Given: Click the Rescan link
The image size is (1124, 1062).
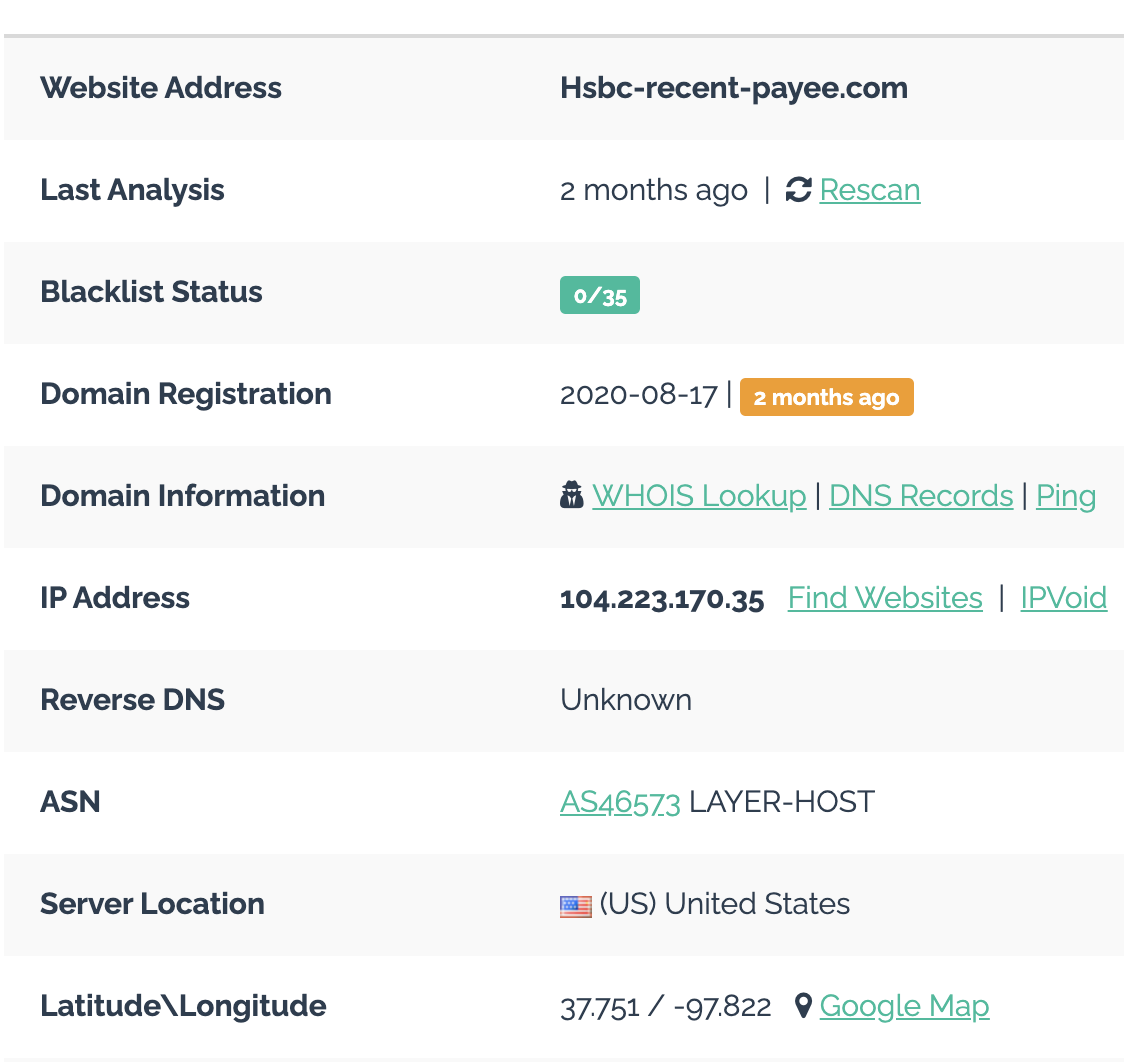Looking at the screenshot, I should coord(869,190).
